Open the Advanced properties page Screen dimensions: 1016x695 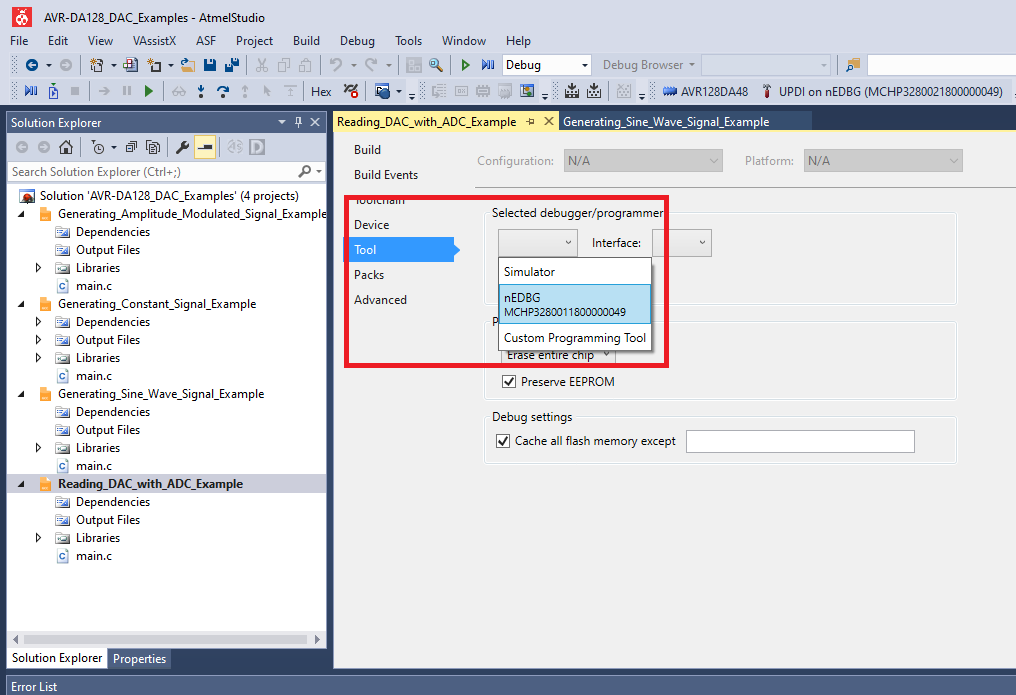(380, 300)
